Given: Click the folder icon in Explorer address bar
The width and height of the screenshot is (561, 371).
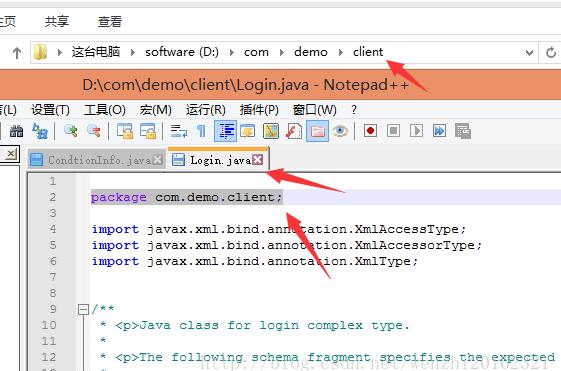Looking at the screenshot, I should click(x=40, y=53).
